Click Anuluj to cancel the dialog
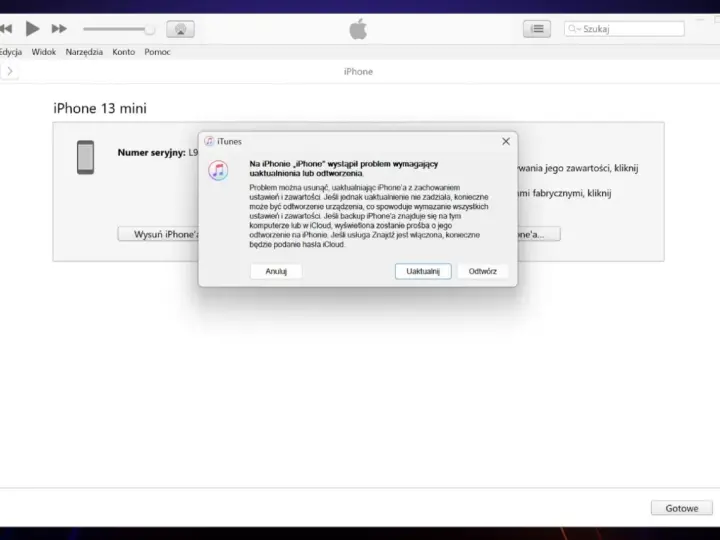 pyautogui.click(x=276, y=271)
